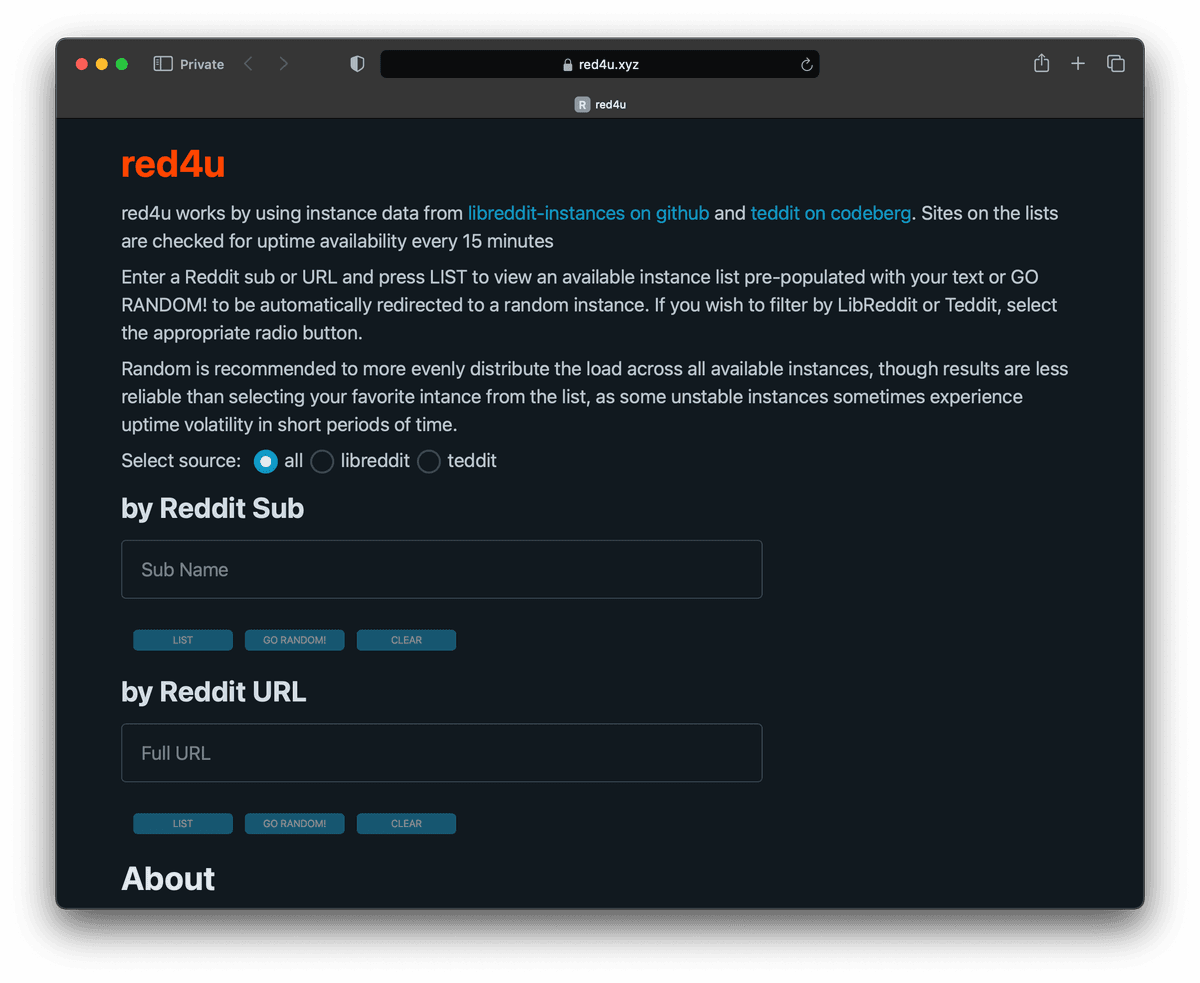Click the green full-screen window button

[122, 64]
